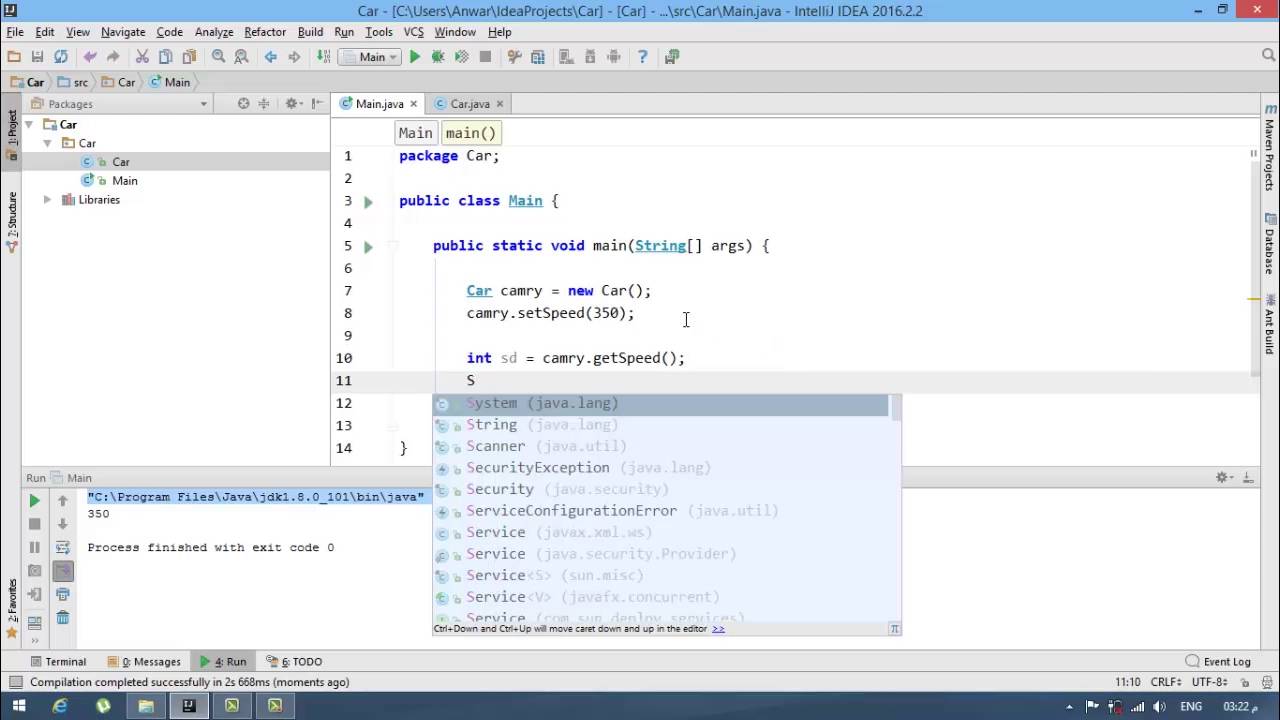The height and width of the screenshot is (720, 1280).
Task: Print console output icon
Action: 63,595
